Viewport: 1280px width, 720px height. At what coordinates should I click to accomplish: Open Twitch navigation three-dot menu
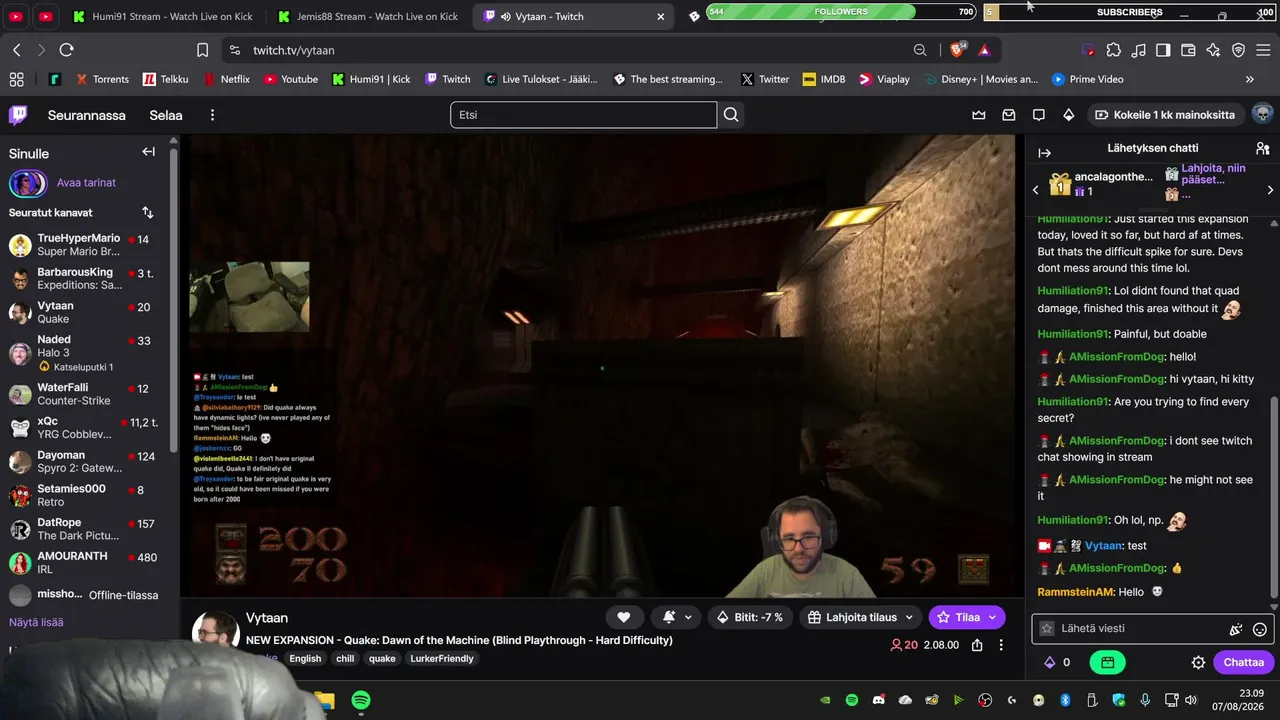(212, 115)
